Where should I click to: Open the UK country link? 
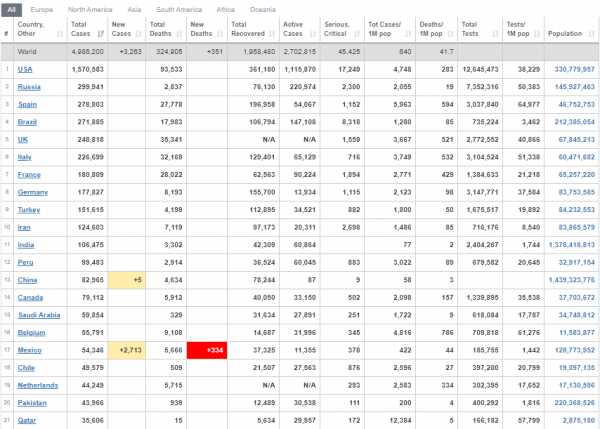(x=23, y=140)
